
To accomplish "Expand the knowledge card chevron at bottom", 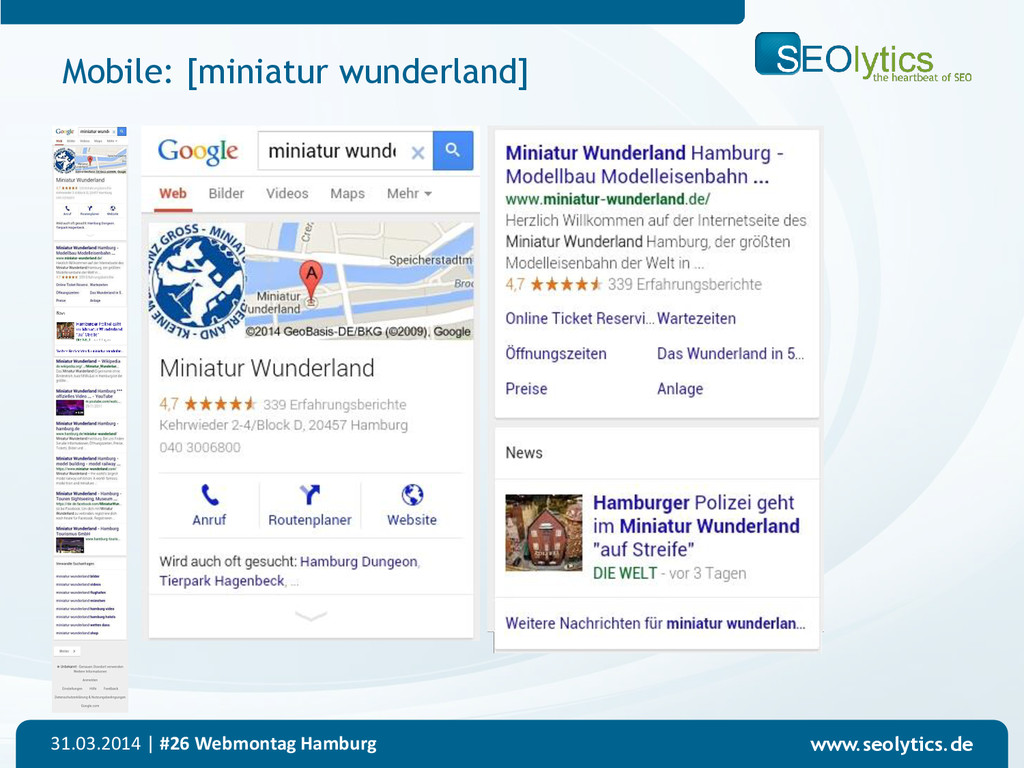I will pos(311,616).
